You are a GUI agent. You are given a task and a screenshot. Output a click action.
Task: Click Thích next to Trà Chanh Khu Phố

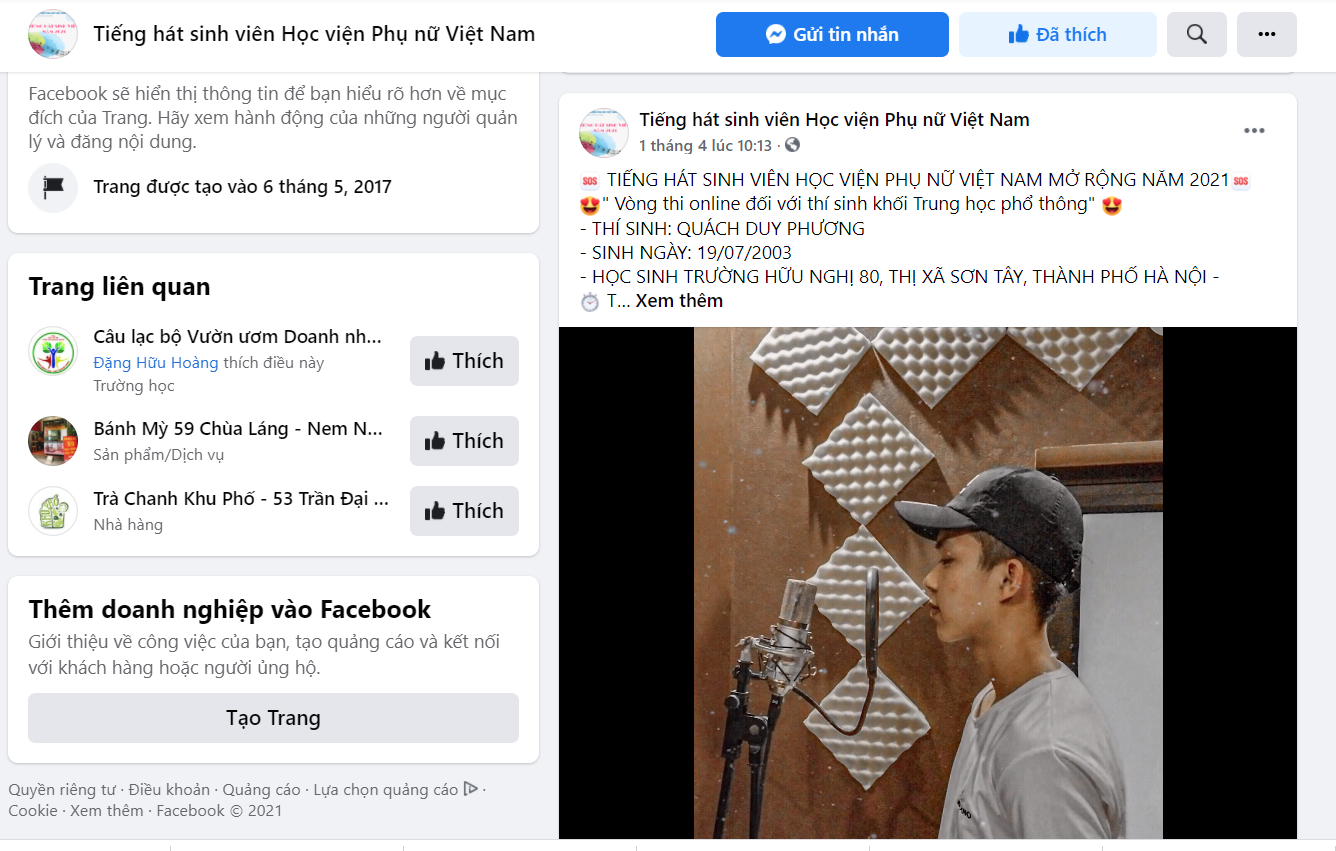464,511
